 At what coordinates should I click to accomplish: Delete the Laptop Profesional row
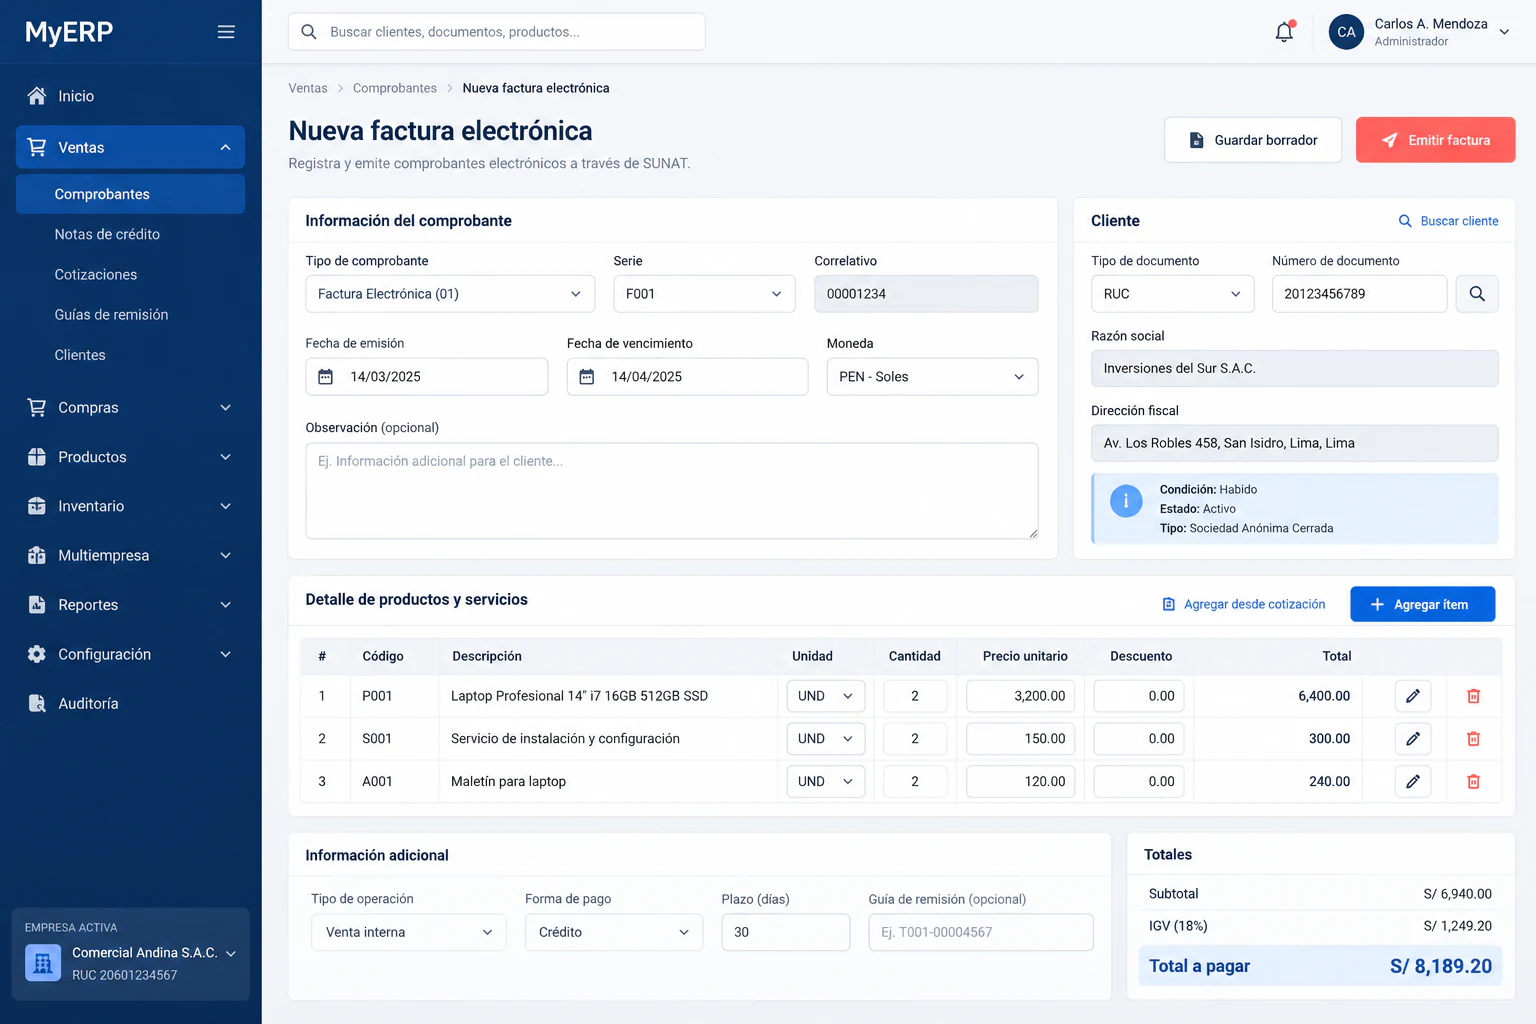(1473, 696)
